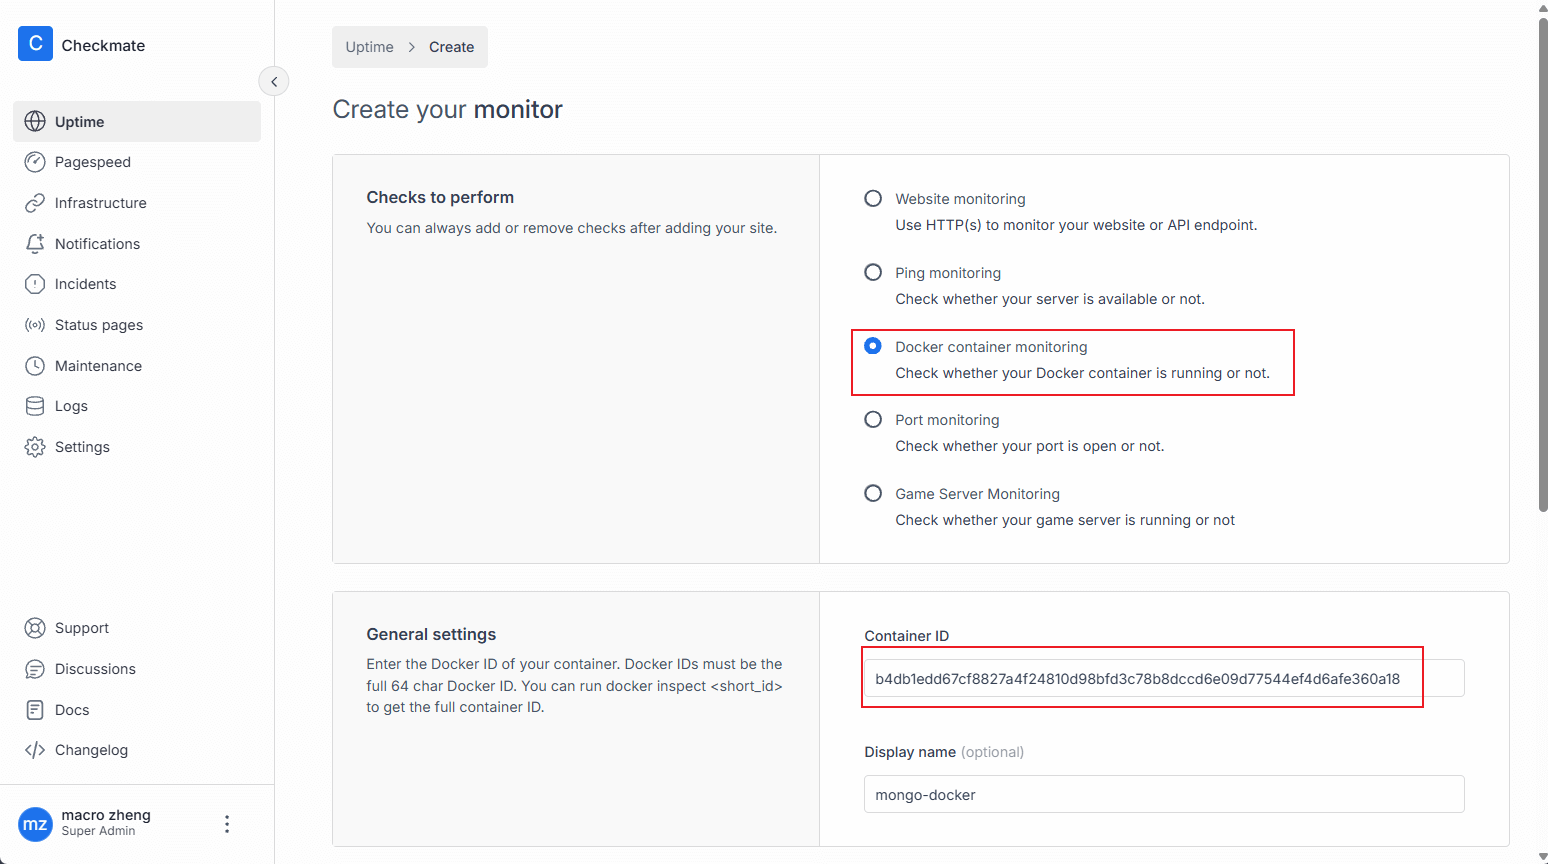Click the Uptime globe icon in sidebar
The height and width of the screenshot is (864, 1548).
(x=35, y=121)
